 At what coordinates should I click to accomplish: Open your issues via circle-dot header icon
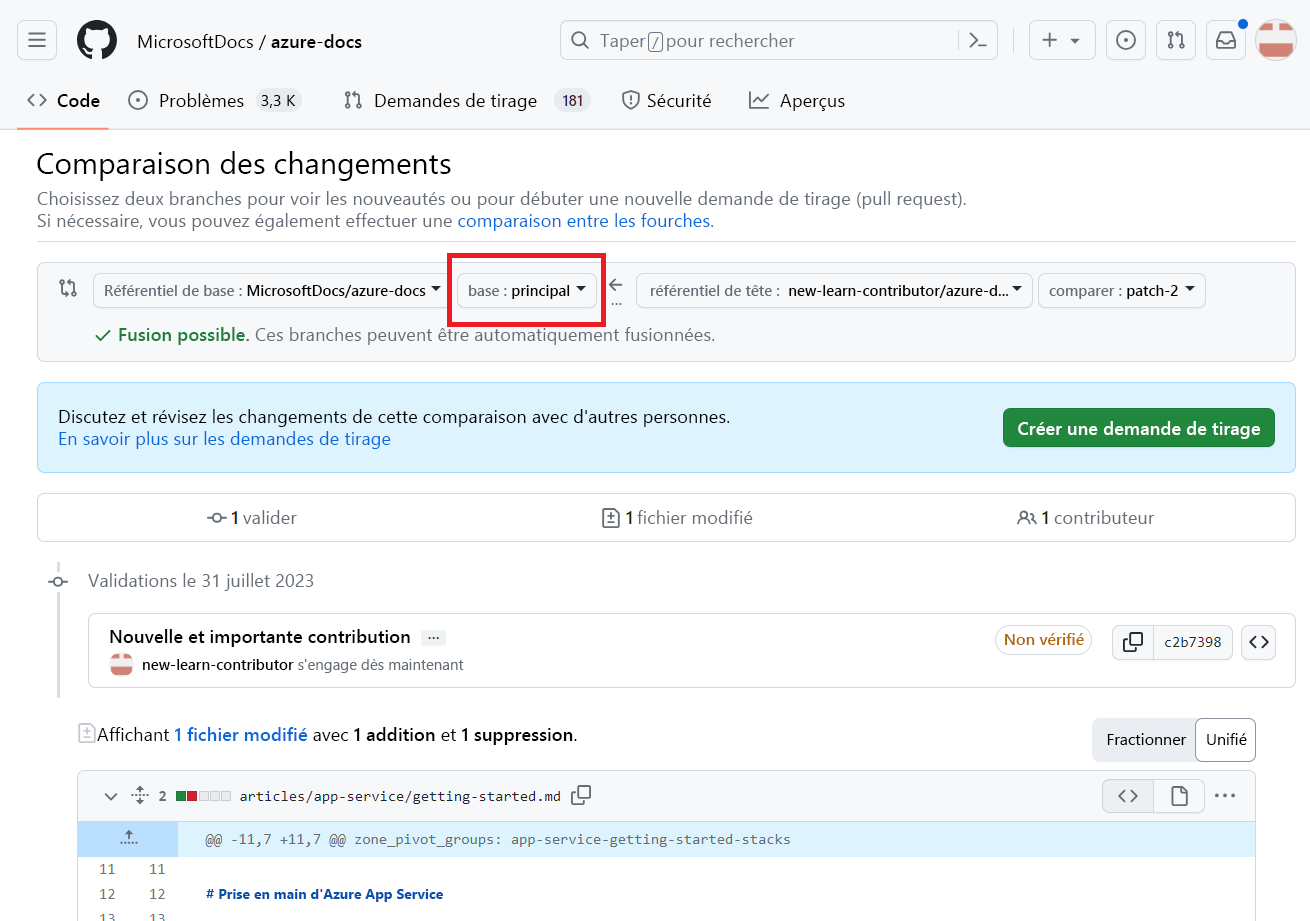click(1126, 40)
